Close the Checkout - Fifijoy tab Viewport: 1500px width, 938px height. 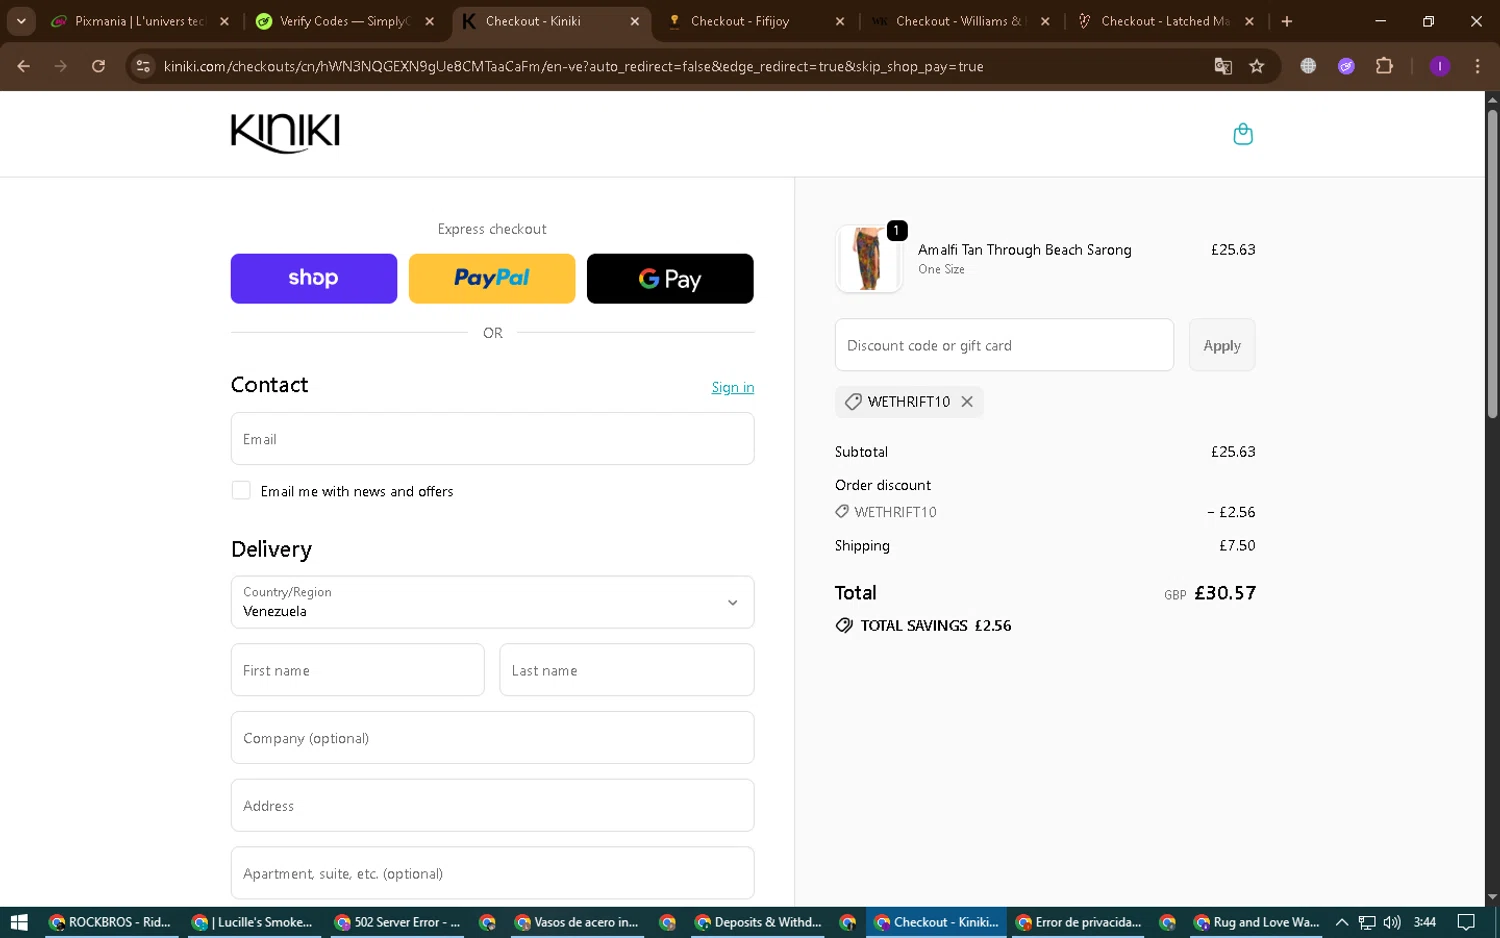pyautogui.click(x=839, y=21)
